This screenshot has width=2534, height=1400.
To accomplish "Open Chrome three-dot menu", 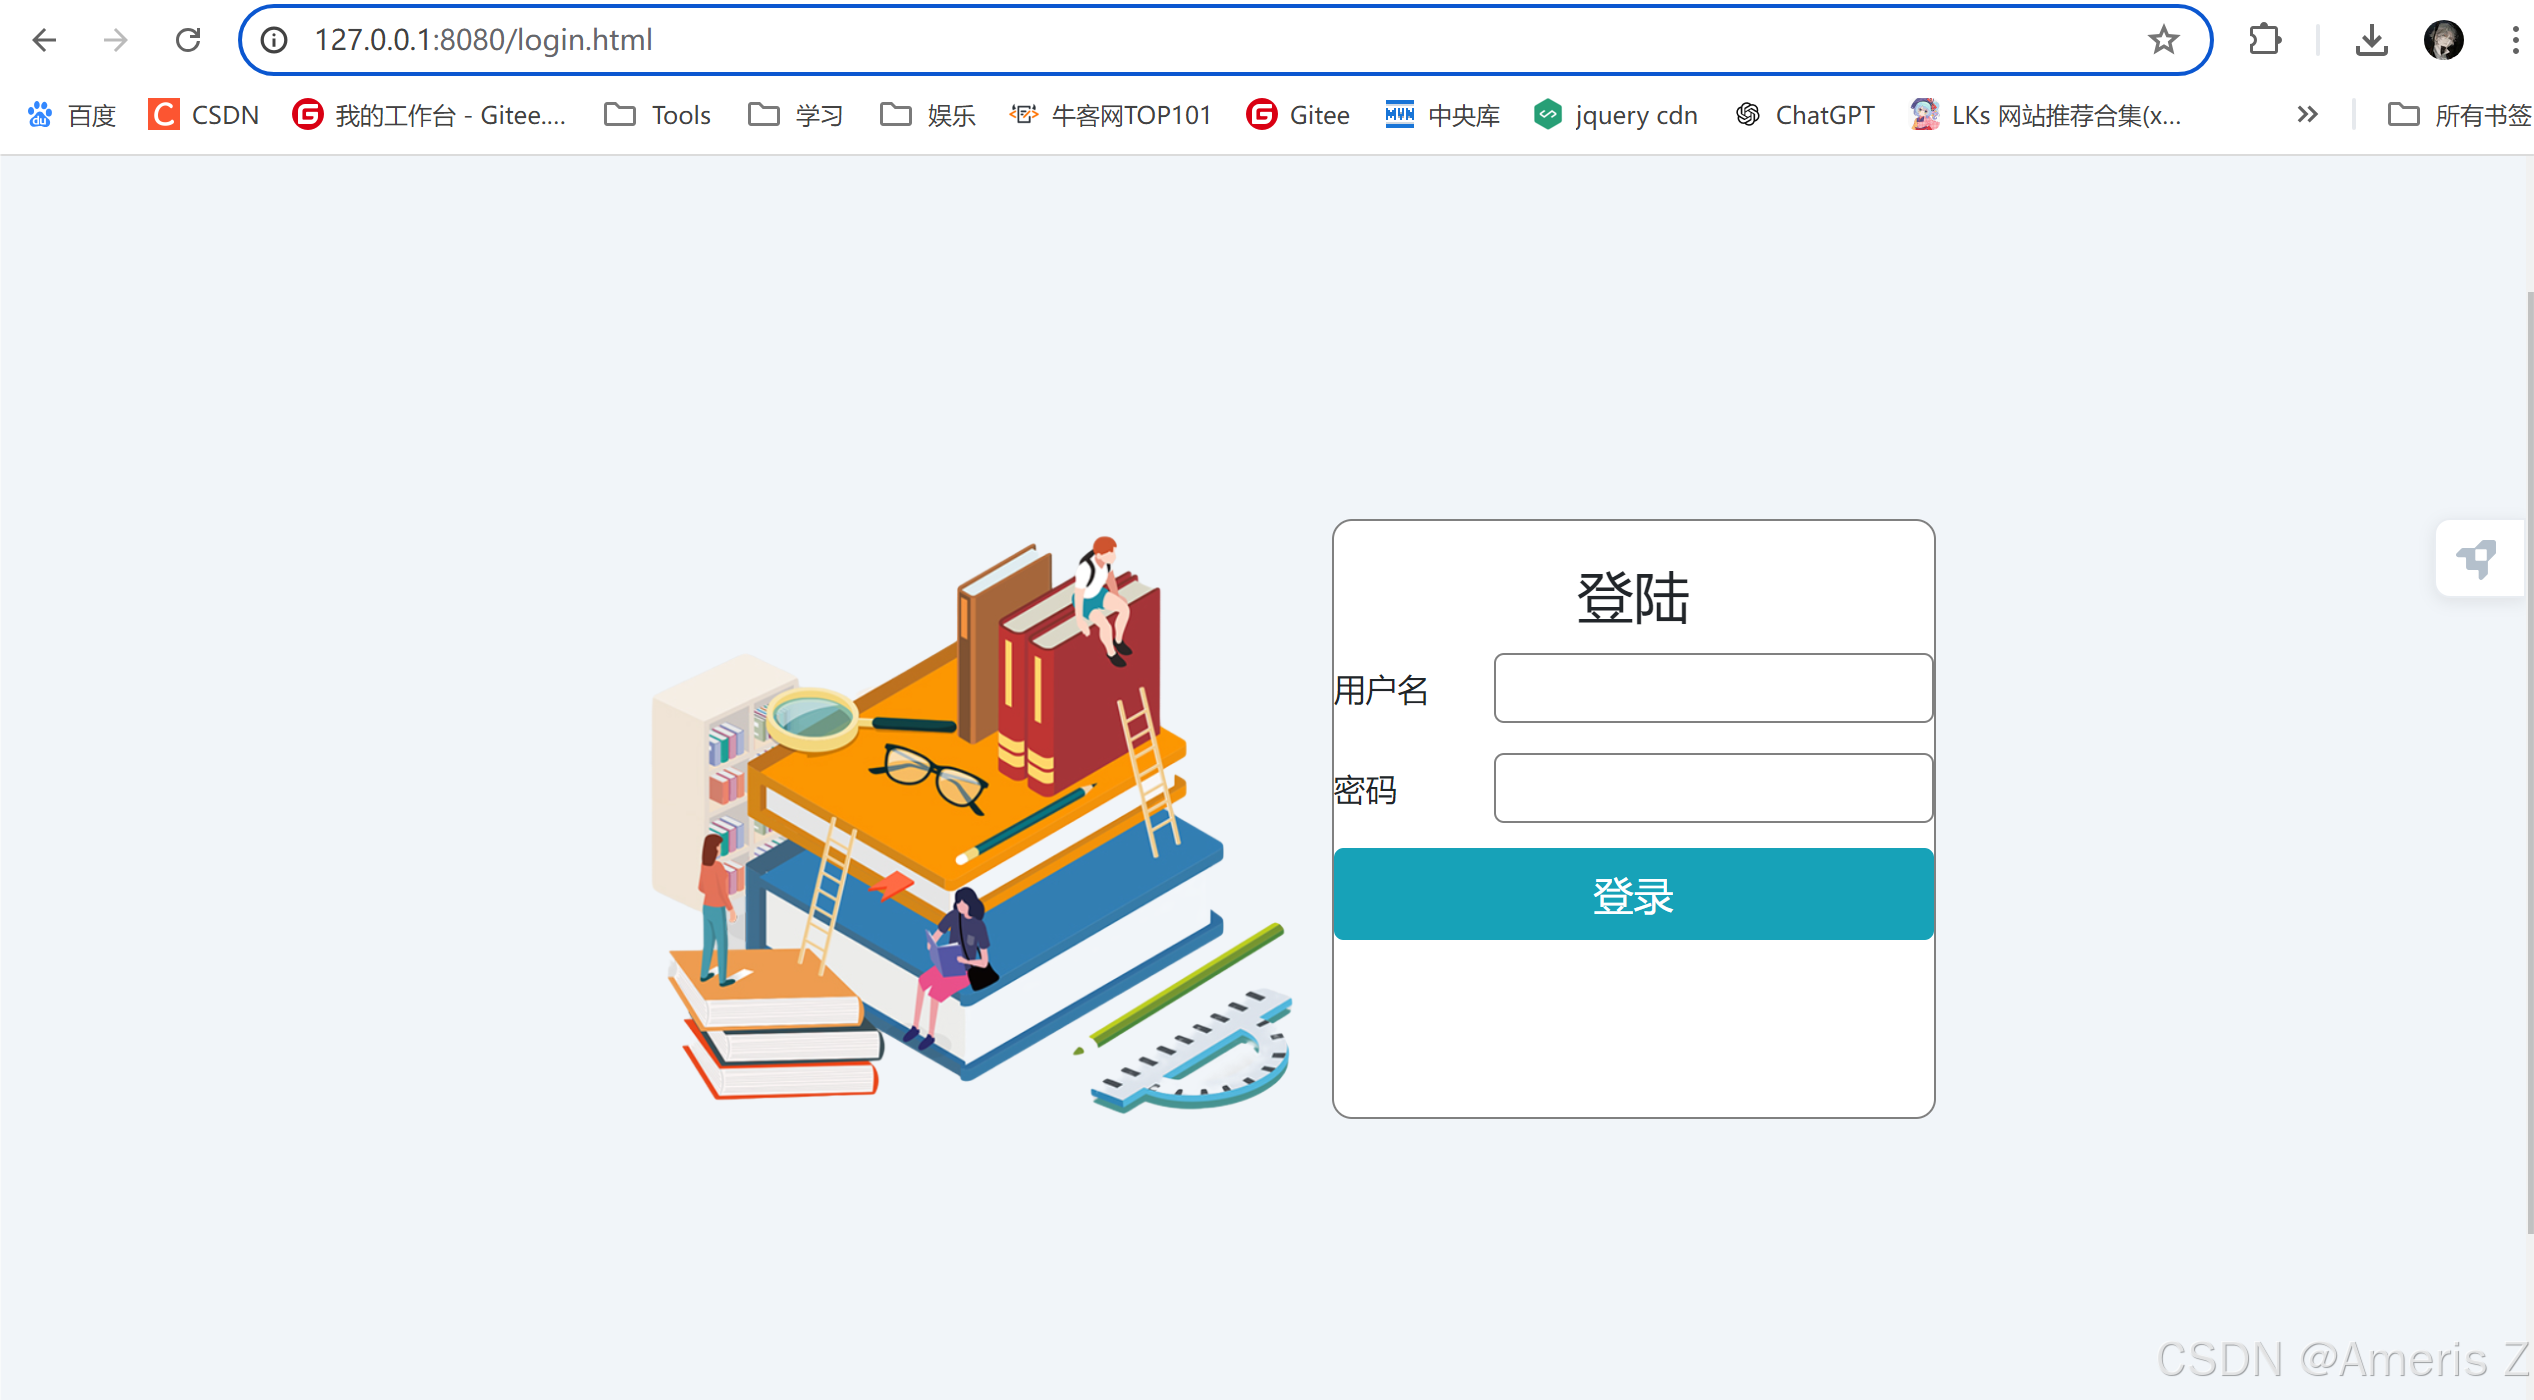I will click(x=2515, y=40).
